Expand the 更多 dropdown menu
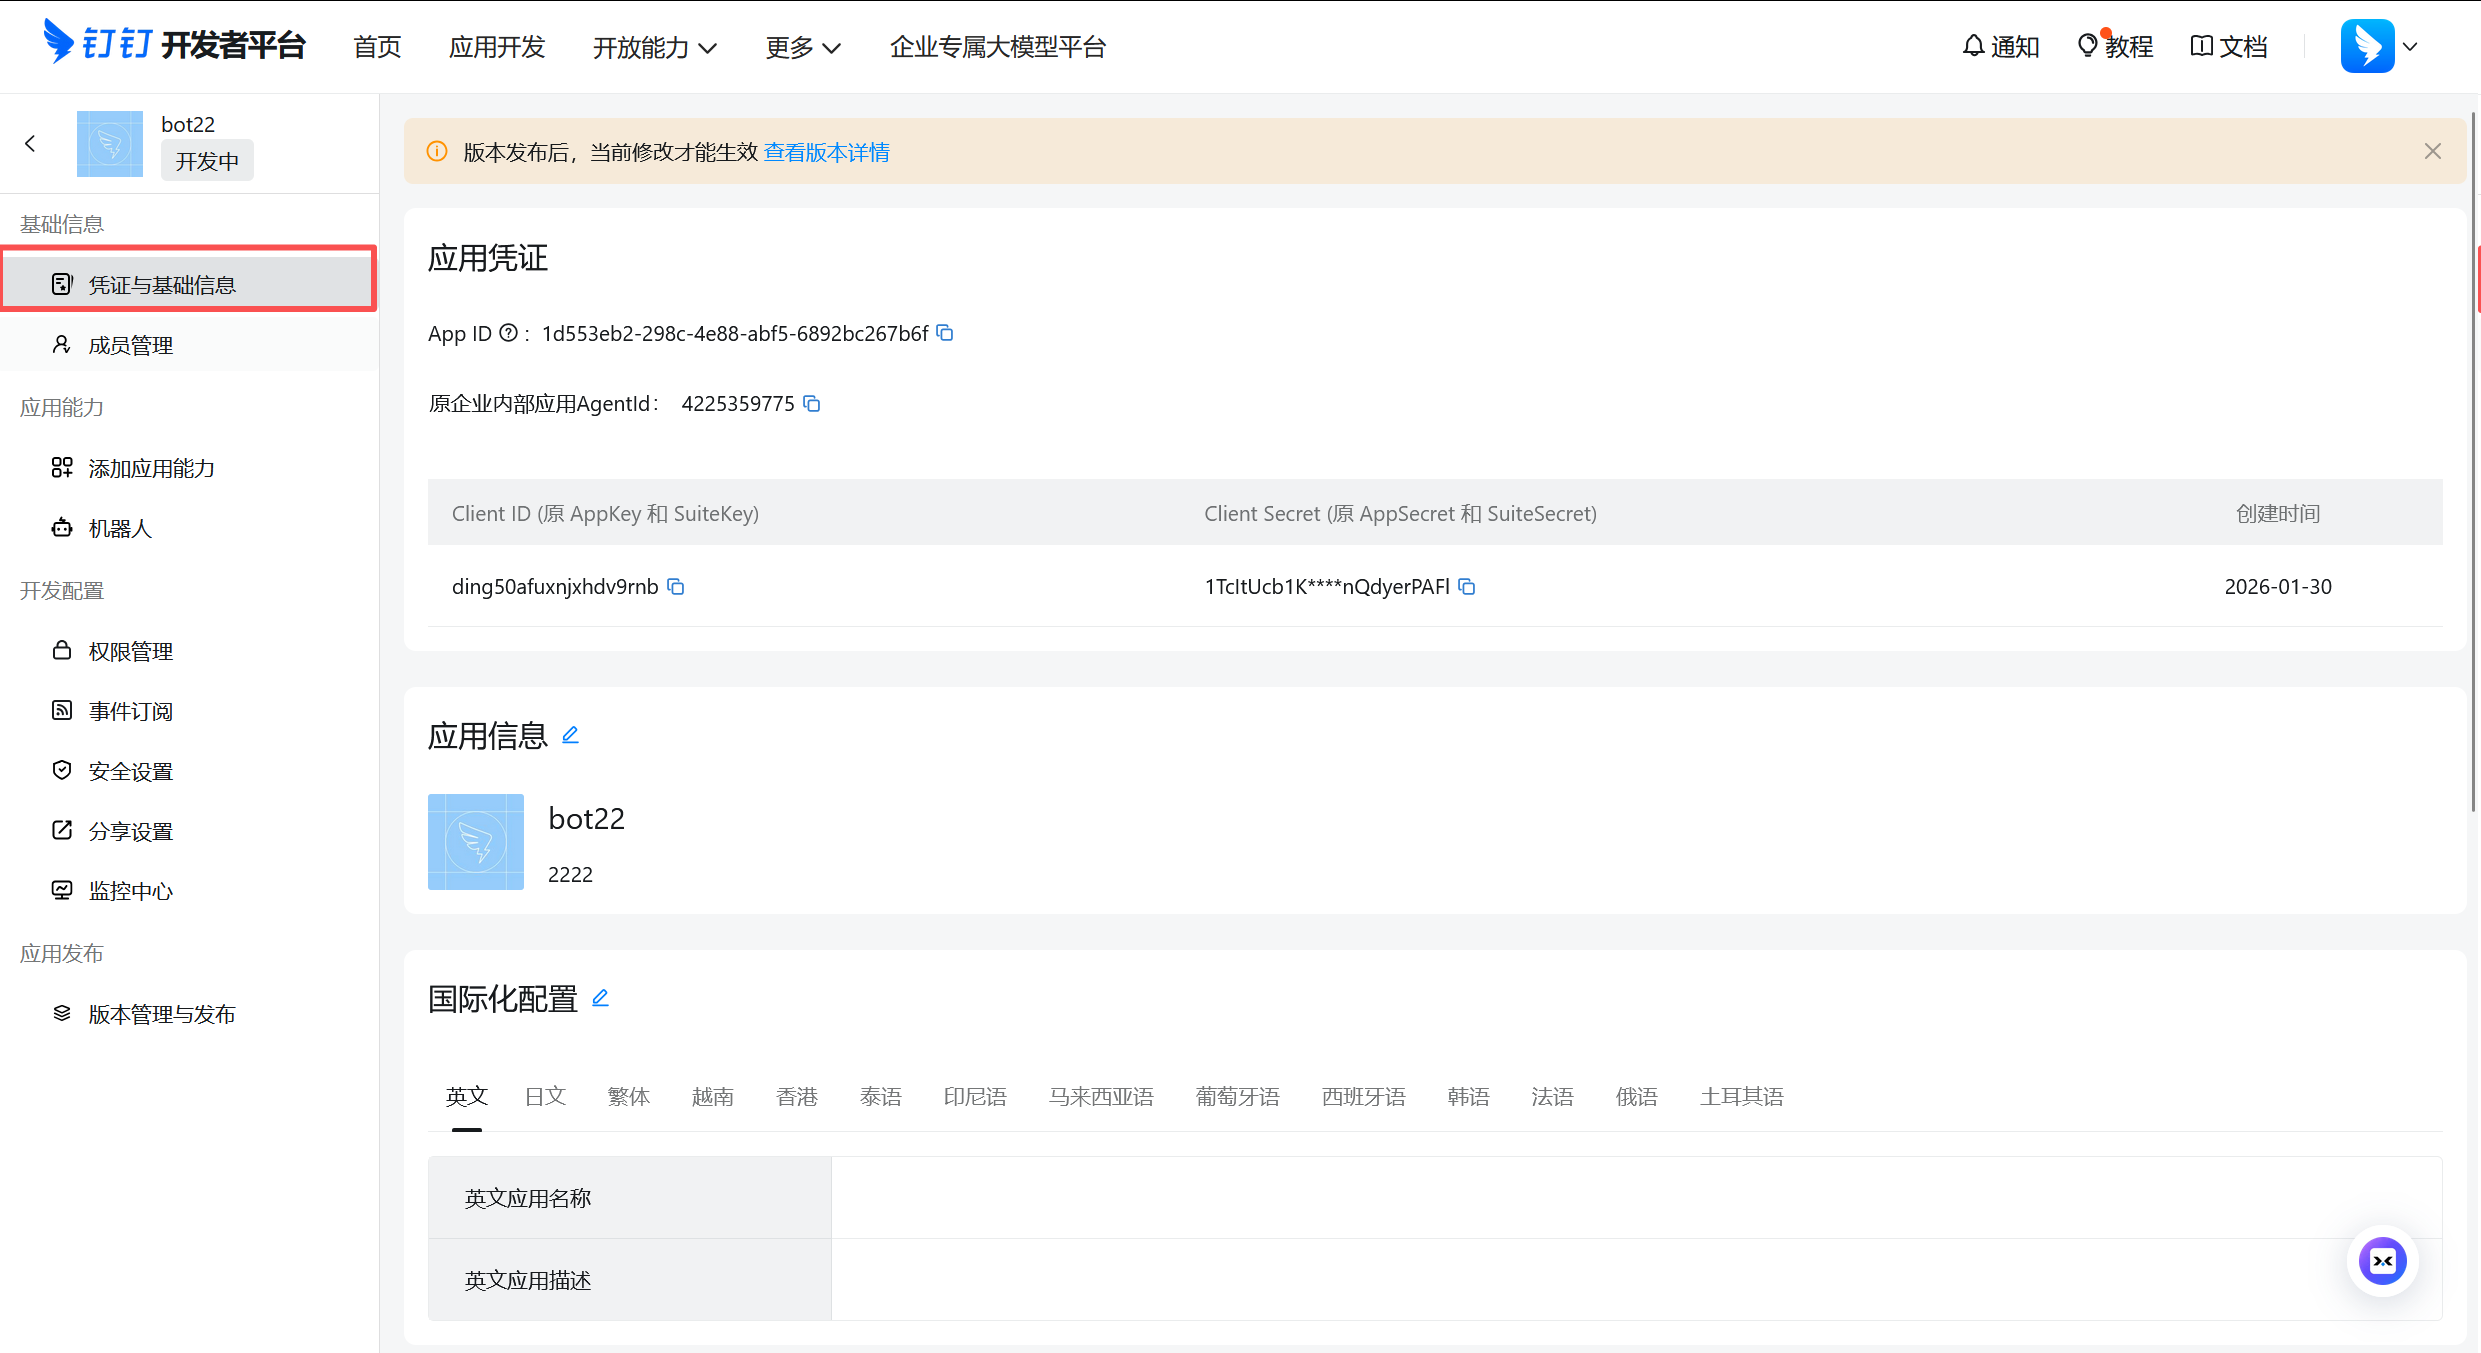The image size is (2481, 1353). 802,47
